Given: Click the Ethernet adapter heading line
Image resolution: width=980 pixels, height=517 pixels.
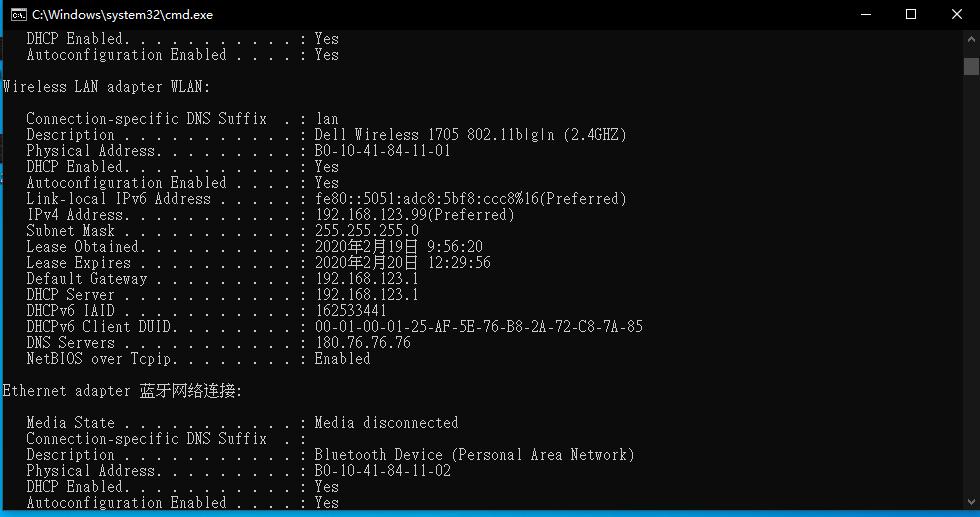Looking at the screenshot, I should pos(122,391).
